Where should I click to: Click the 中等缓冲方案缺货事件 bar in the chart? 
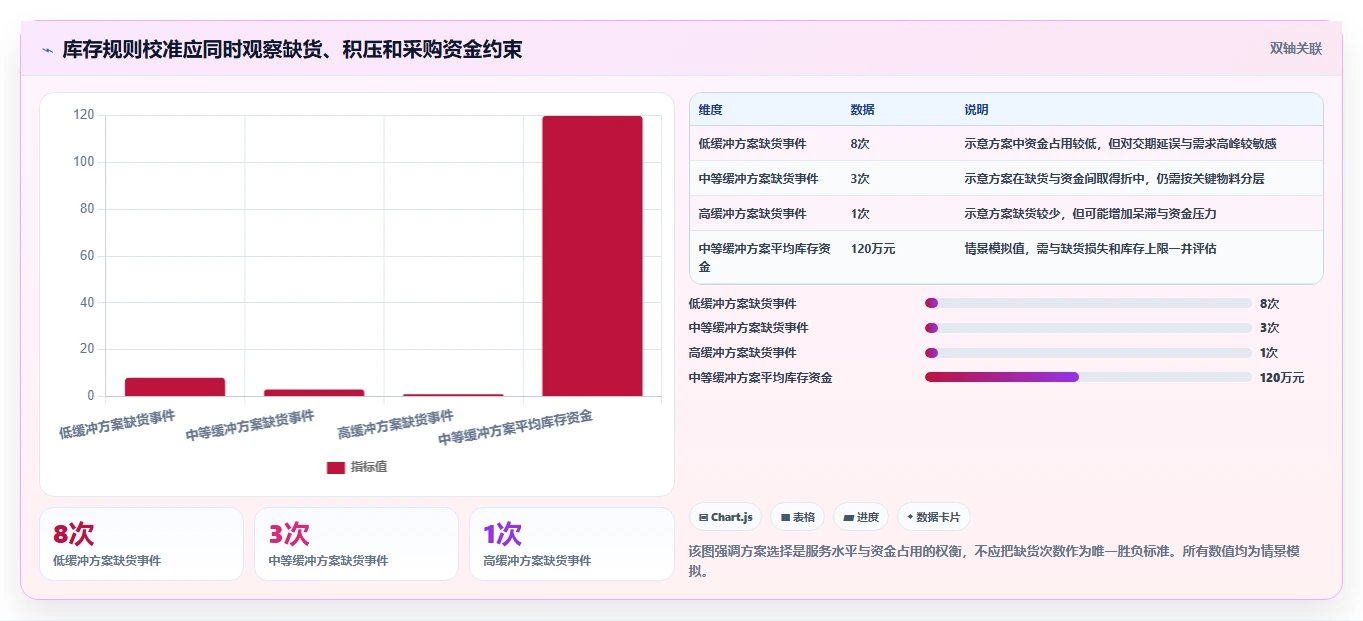[x=314, y=393]
